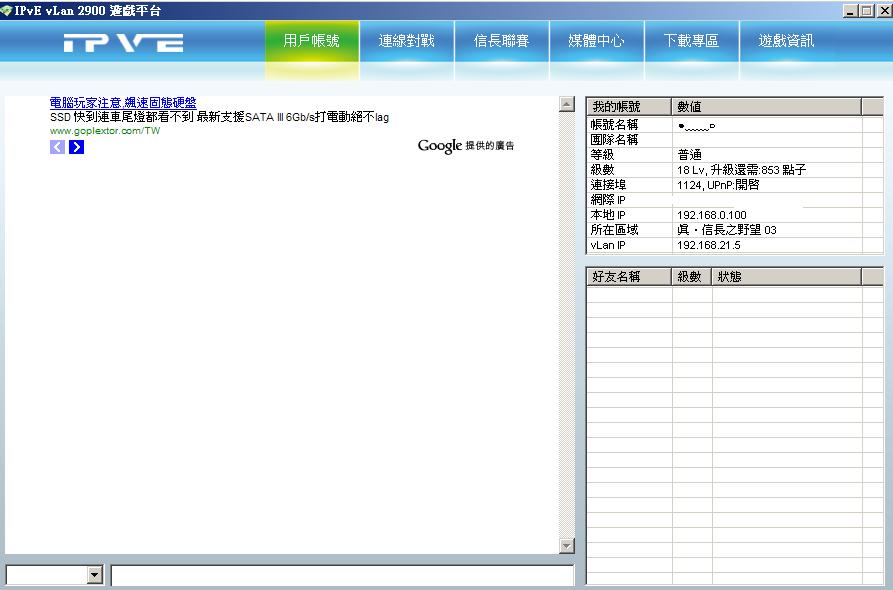The image size is (893, 590).
Task: Click the scroll up arrow of the ad panel
Action: 567,104
